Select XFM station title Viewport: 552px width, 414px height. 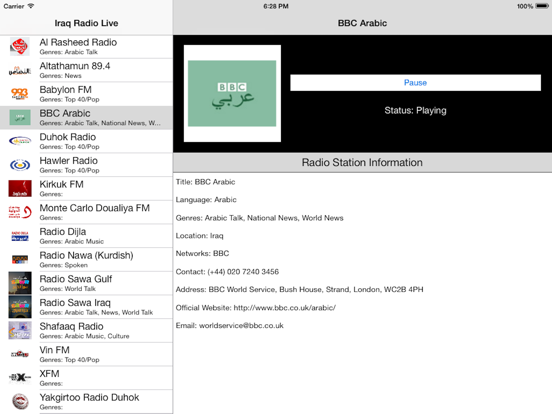tap(50, 374)
